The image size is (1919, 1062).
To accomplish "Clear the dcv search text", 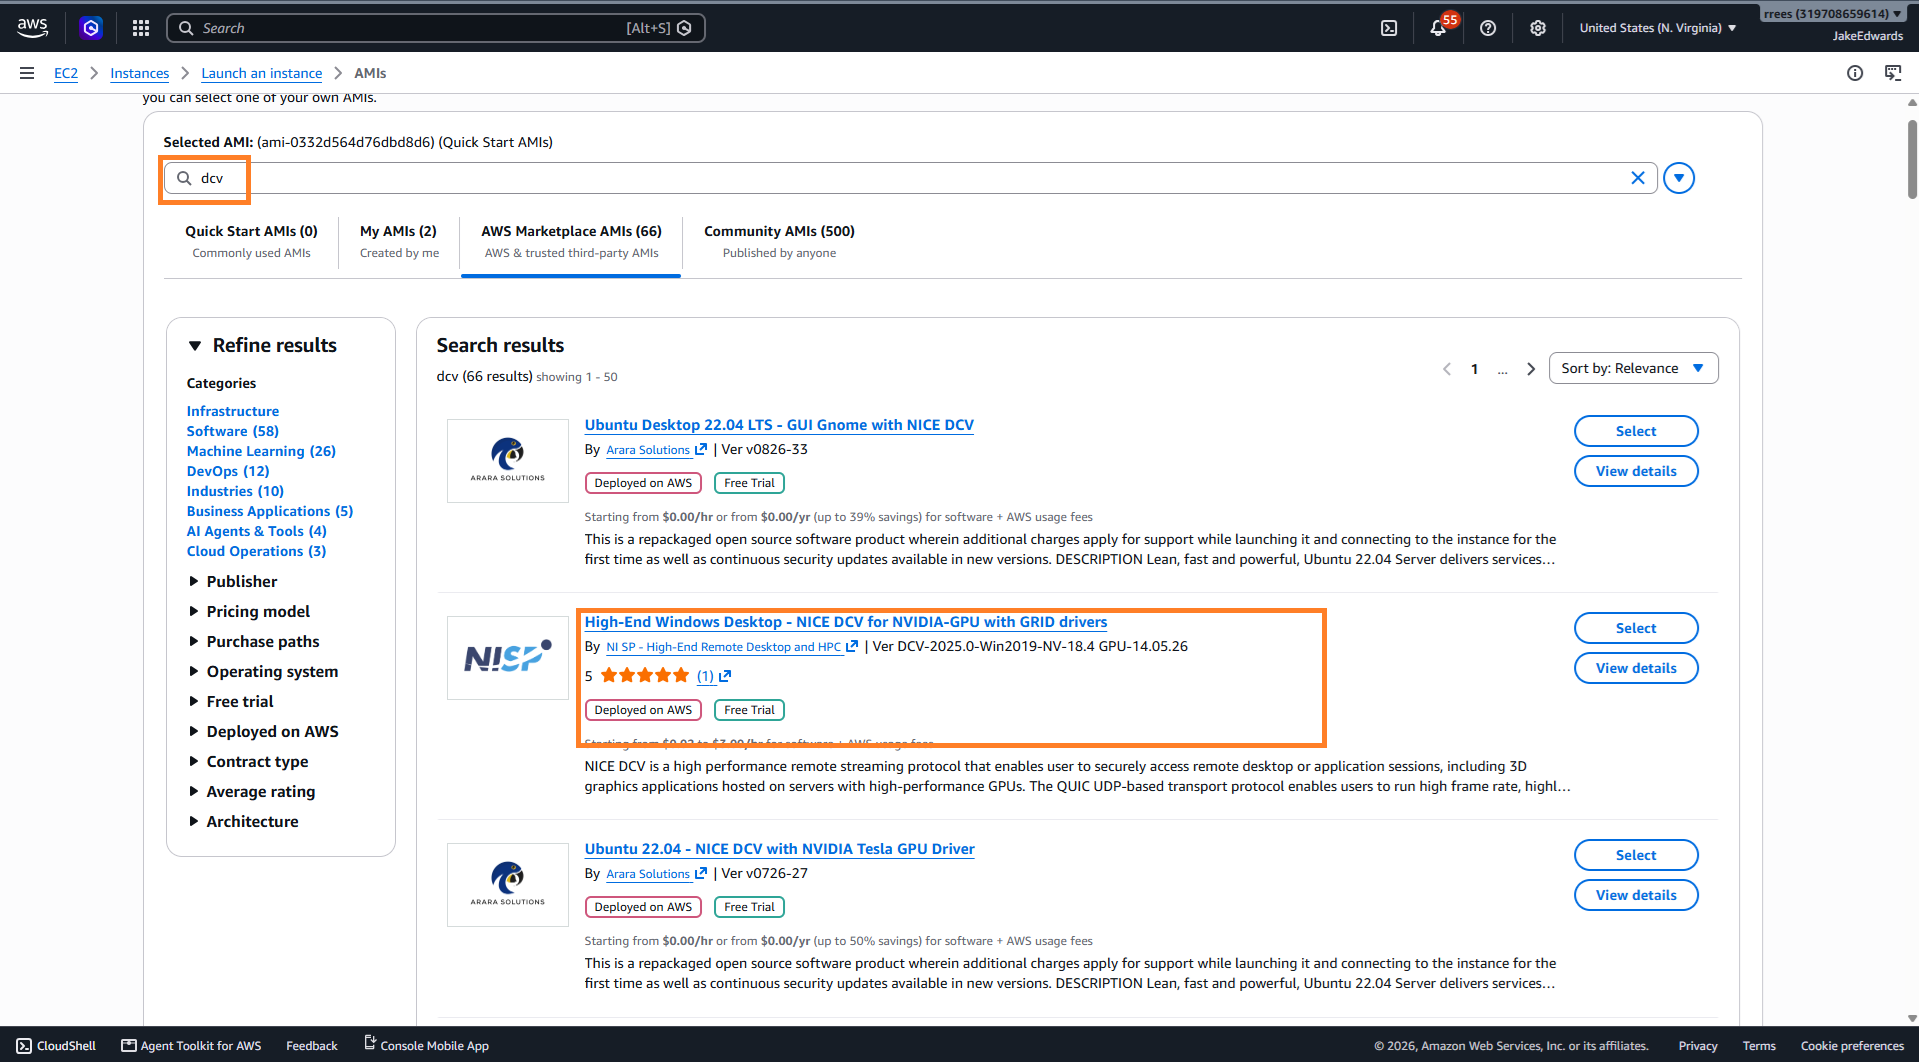I will click(1638, 178).
